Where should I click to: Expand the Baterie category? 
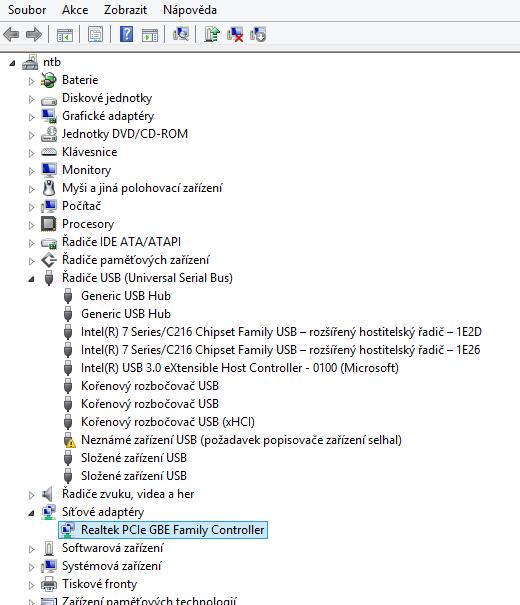click(x=31, y=81)
